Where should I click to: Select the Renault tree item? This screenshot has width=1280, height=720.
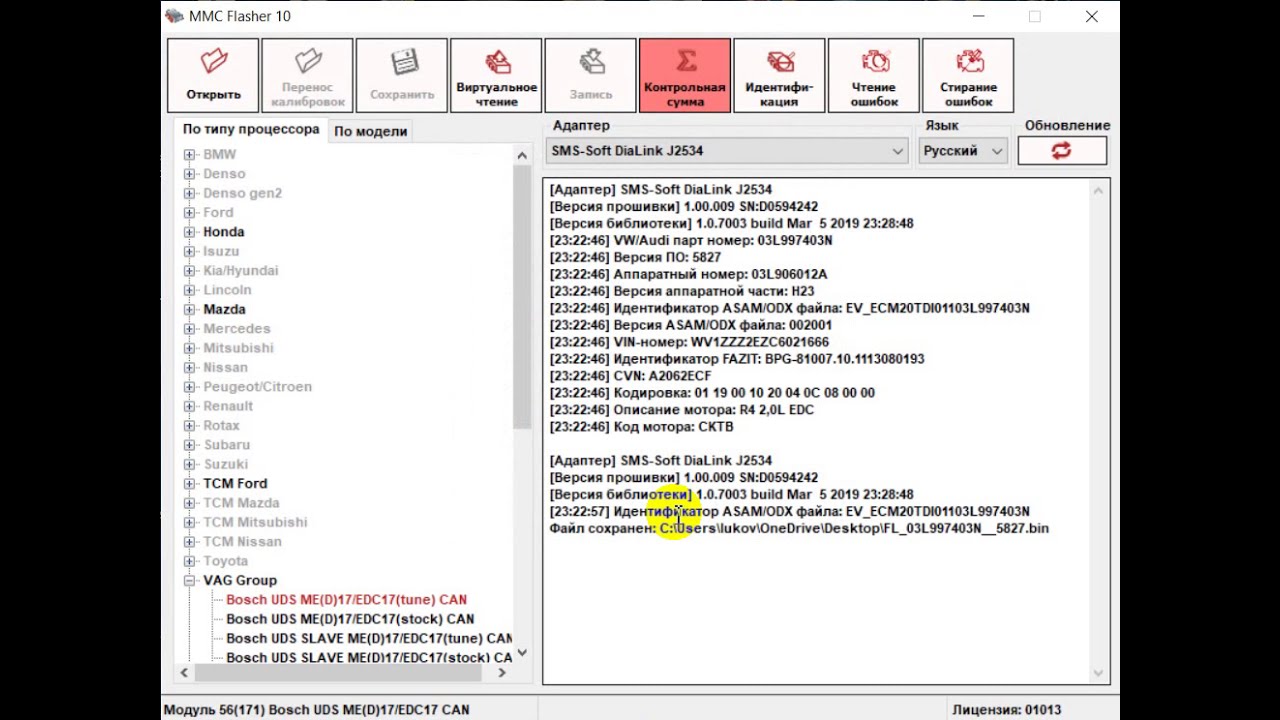coord(228,406)
